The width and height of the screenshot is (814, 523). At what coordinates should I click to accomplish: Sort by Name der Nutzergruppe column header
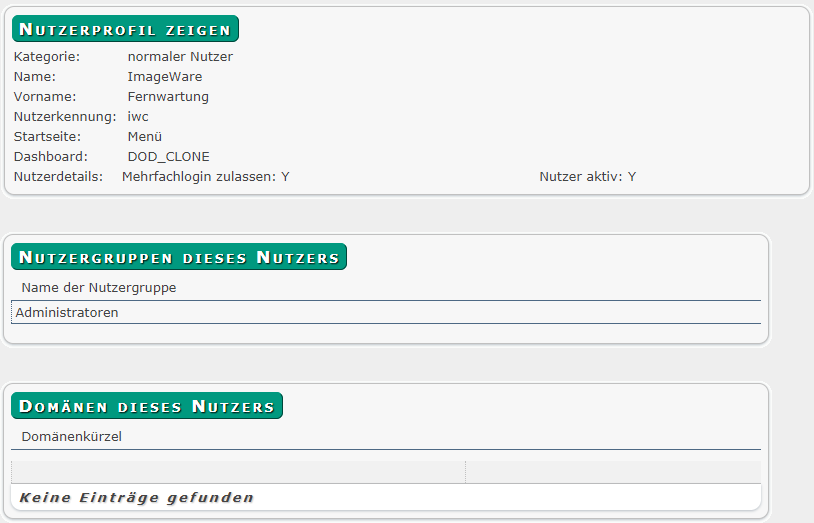coord(99,288)
